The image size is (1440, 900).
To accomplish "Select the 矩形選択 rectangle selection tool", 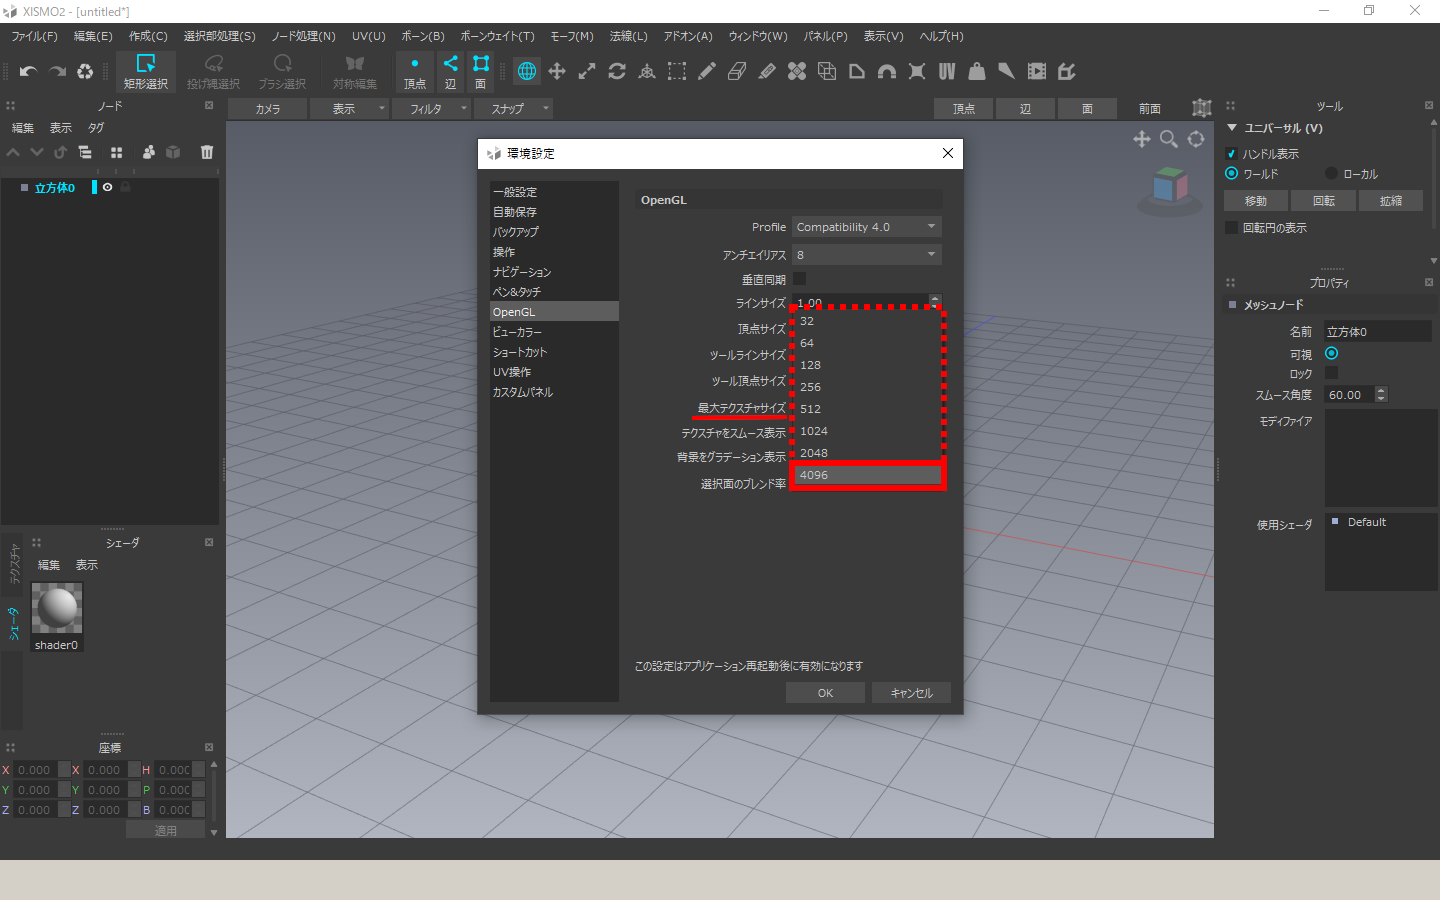I will tap(146, 72).
